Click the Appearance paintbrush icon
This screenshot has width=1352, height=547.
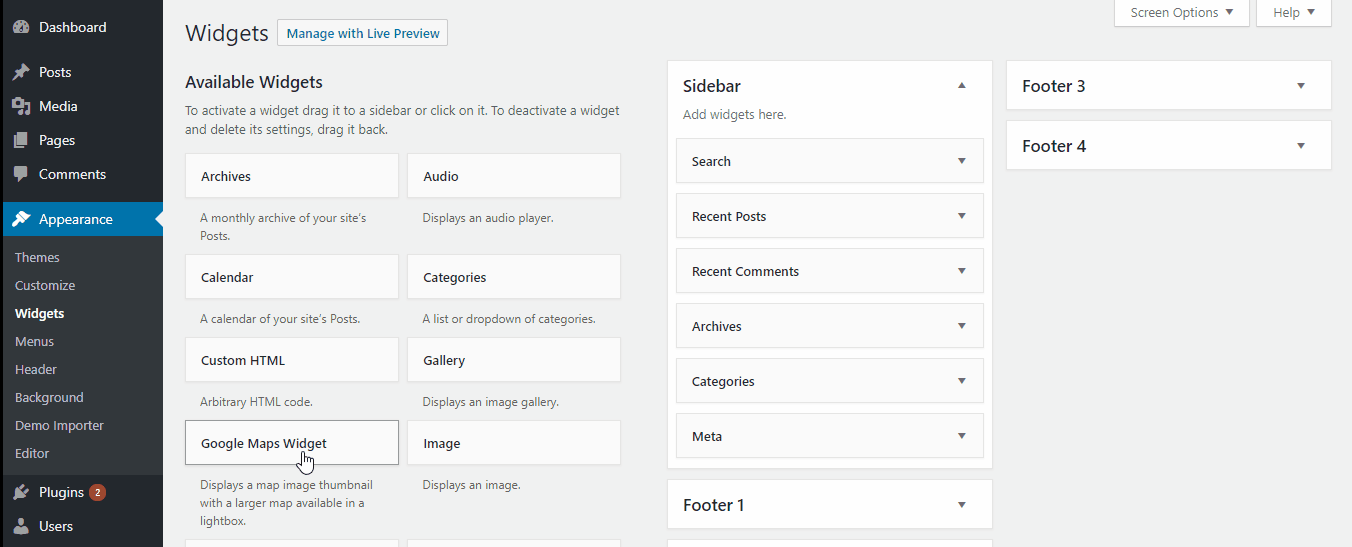point(20,219)
